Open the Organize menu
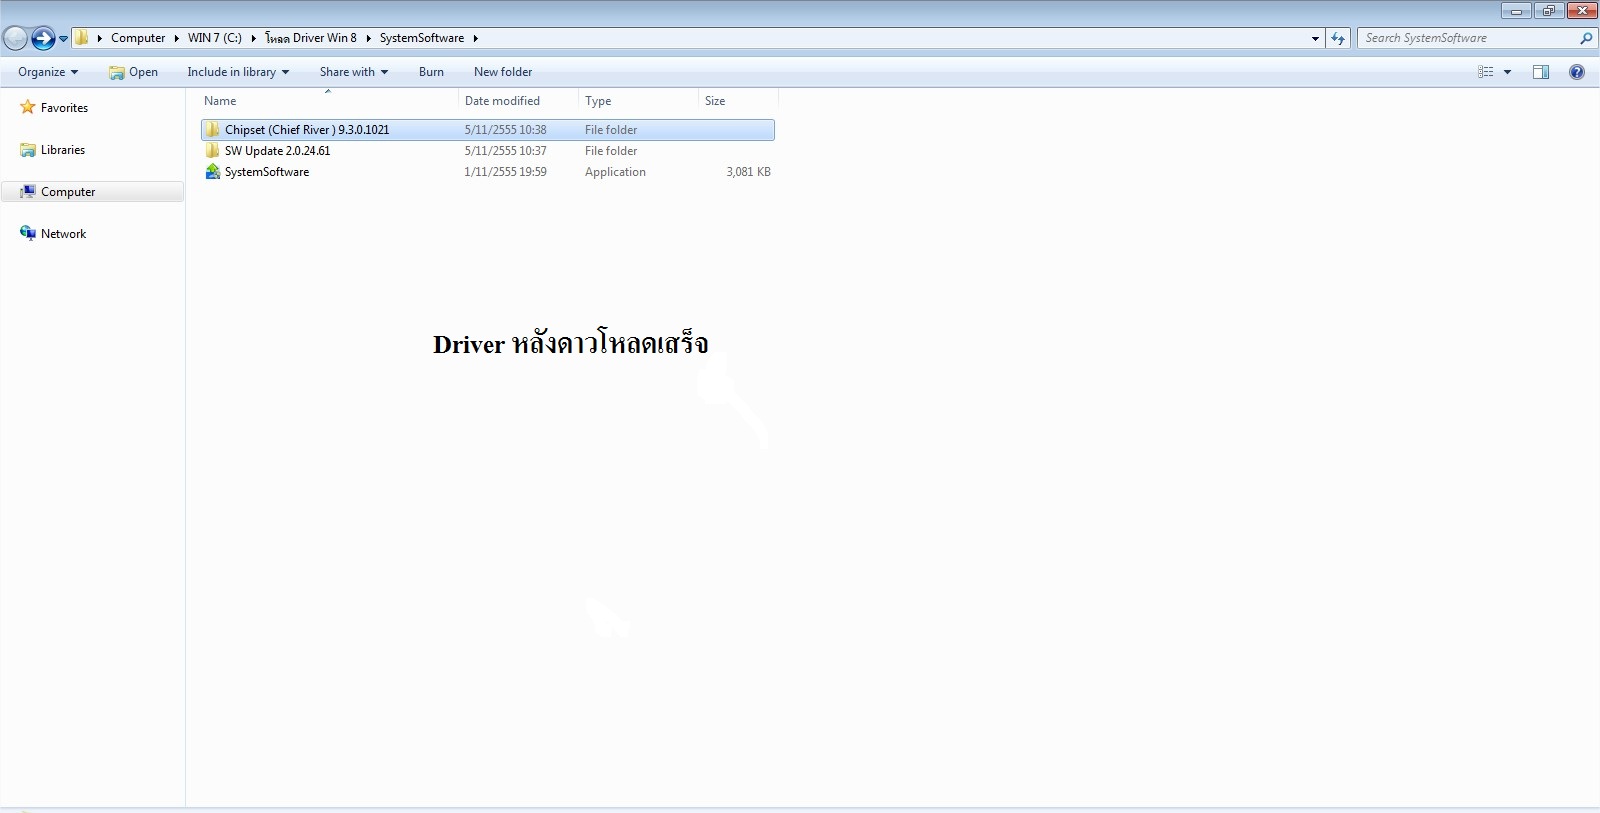 48,72
